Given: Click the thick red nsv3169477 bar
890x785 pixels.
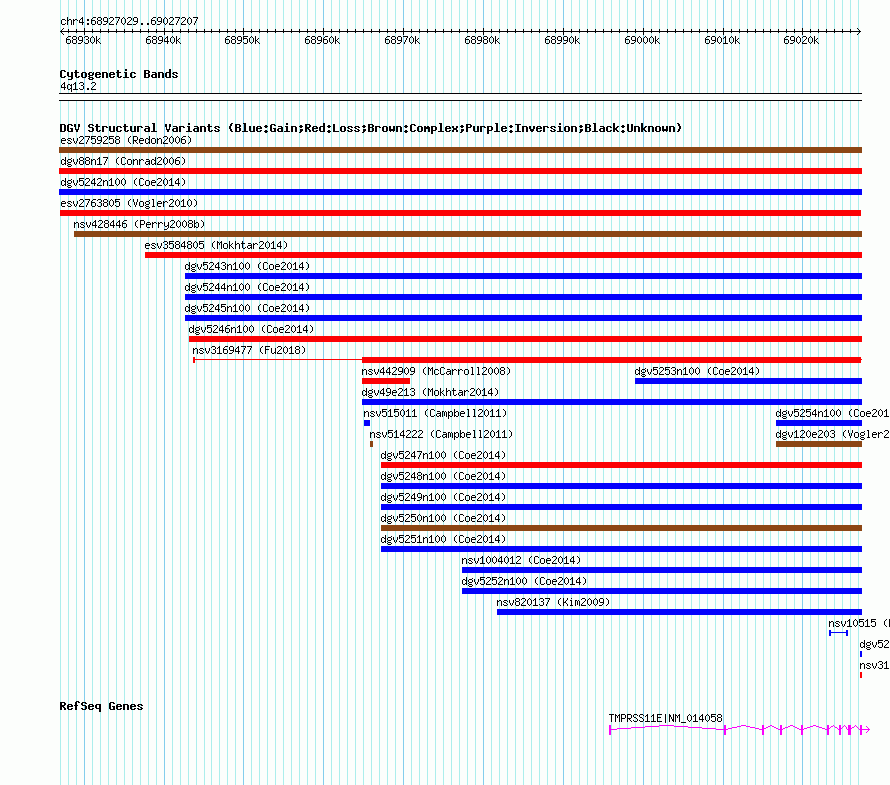Looking at the screenshot, I should pyautogui.click(x=611, y=360).
